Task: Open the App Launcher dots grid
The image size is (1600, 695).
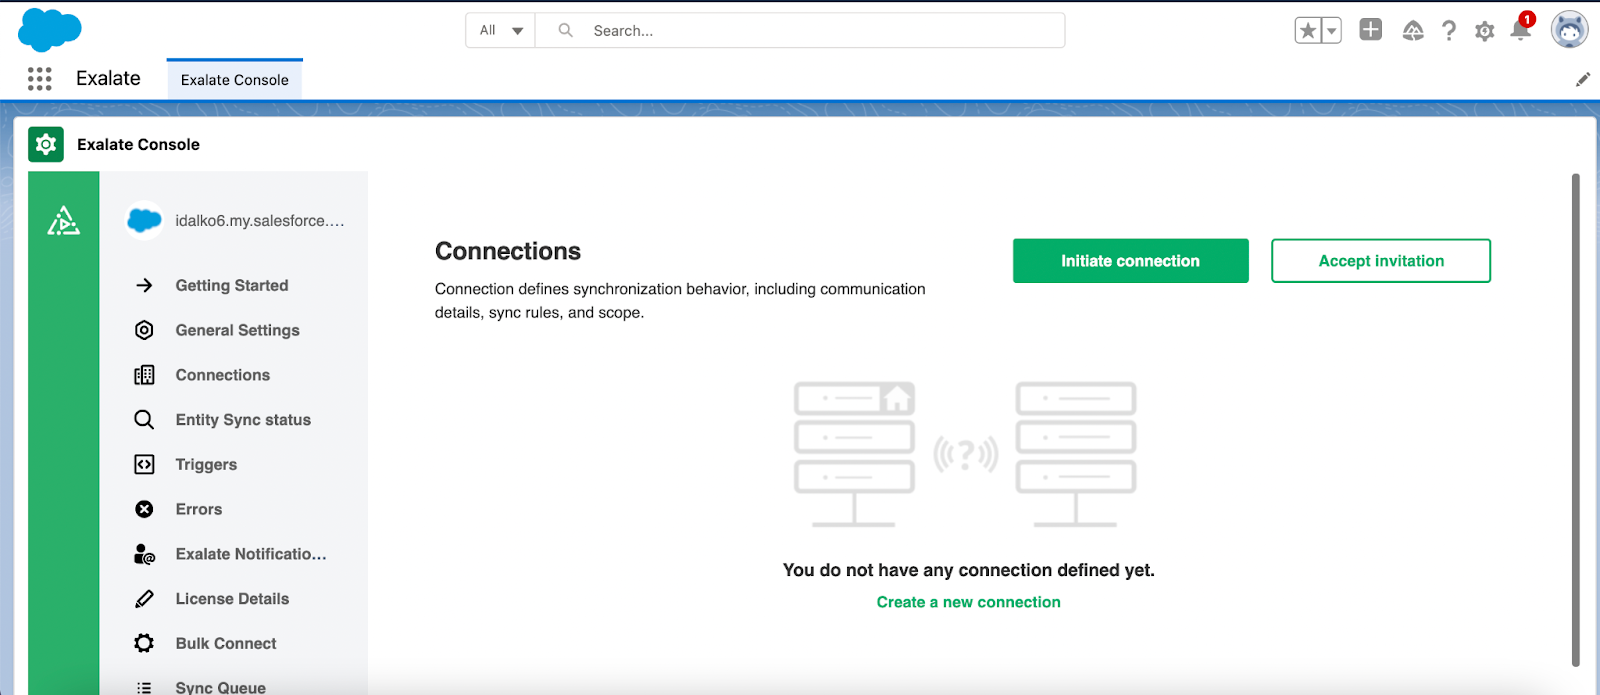Action: (40, 79)
